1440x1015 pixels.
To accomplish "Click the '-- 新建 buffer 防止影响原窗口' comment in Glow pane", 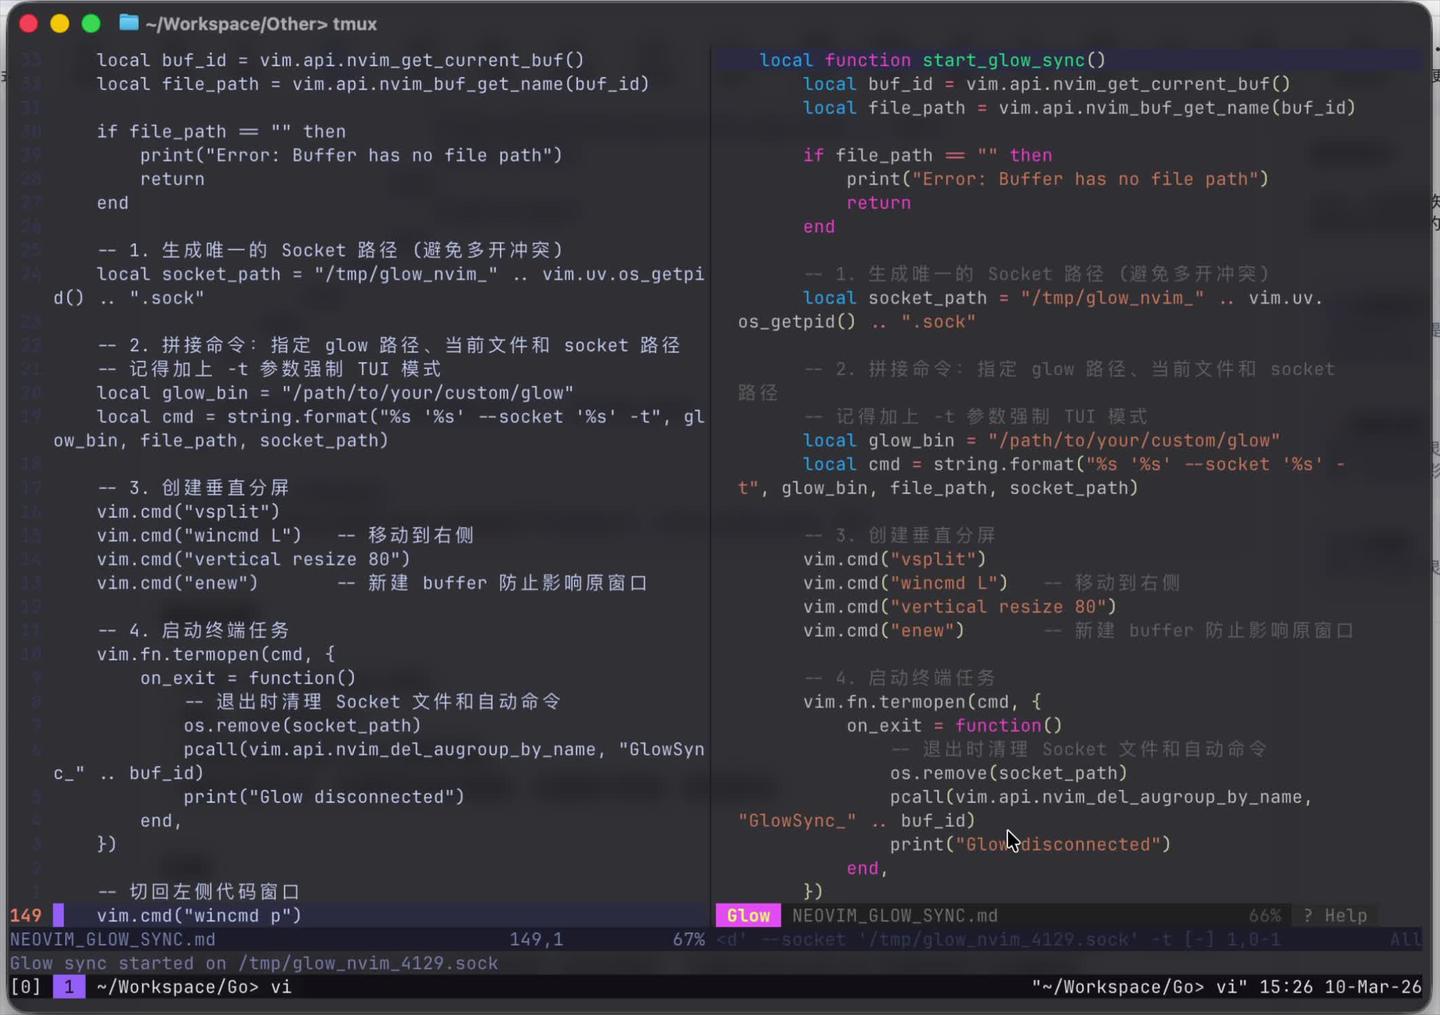I will point(1199,631).
